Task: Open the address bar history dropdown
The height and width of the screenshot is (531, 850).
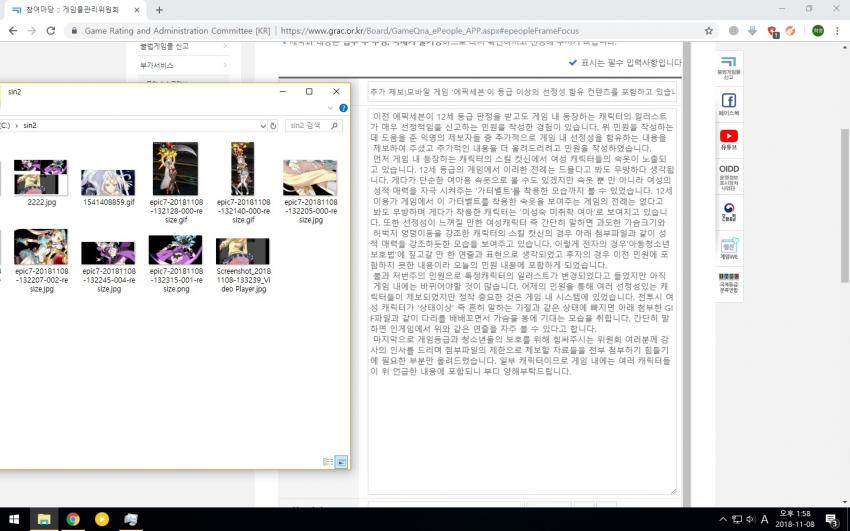Action: coord(263,126)
